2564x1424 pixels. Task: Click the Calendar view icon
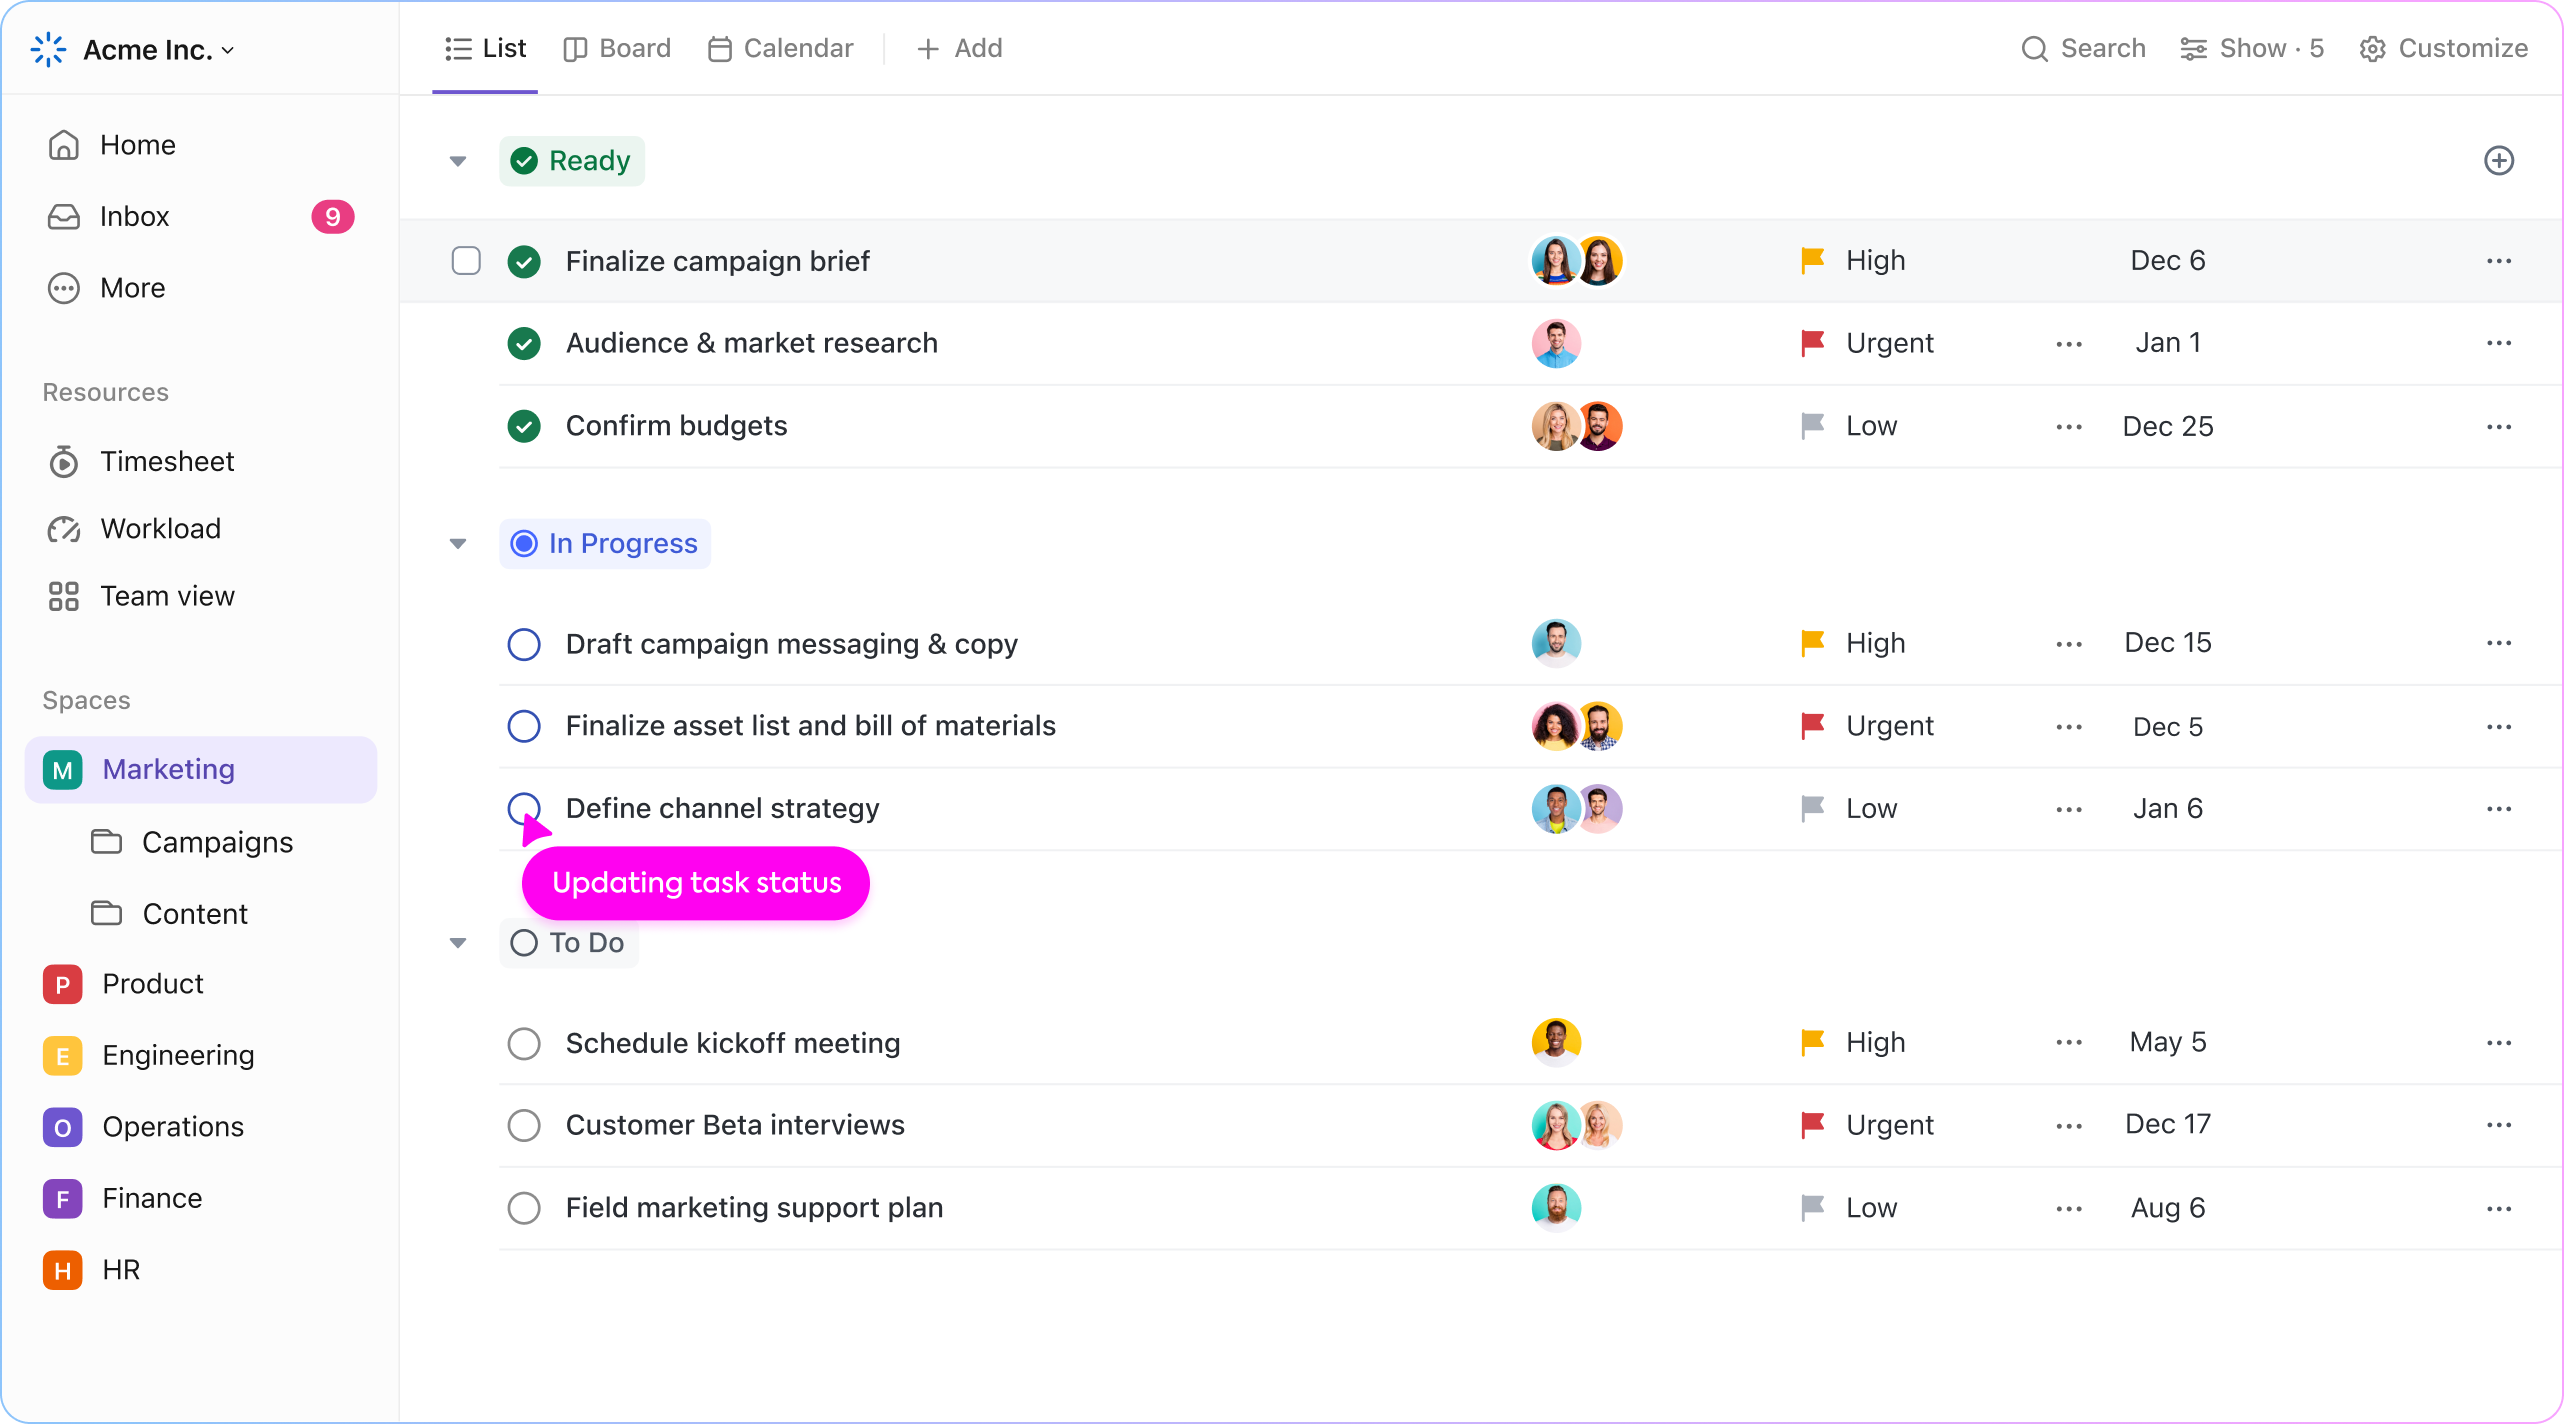click(719, 47)
